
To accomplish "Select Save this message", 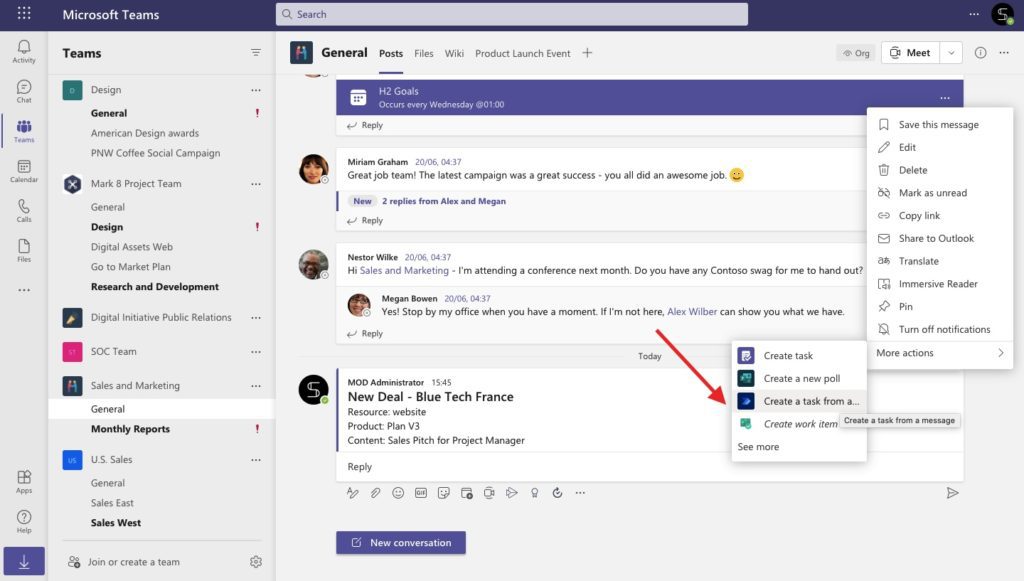I will tap(940, 125).
